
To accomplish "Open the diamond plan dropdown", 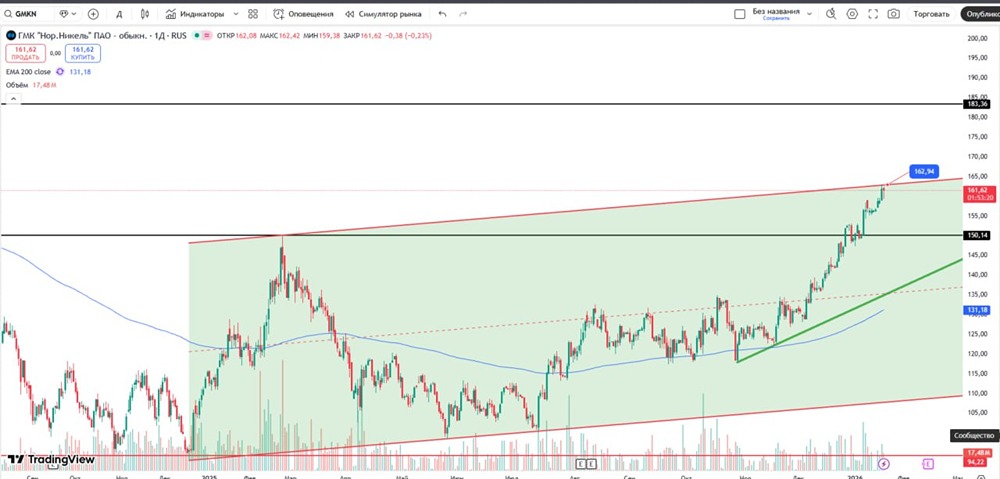I will [x=68, y=13].
